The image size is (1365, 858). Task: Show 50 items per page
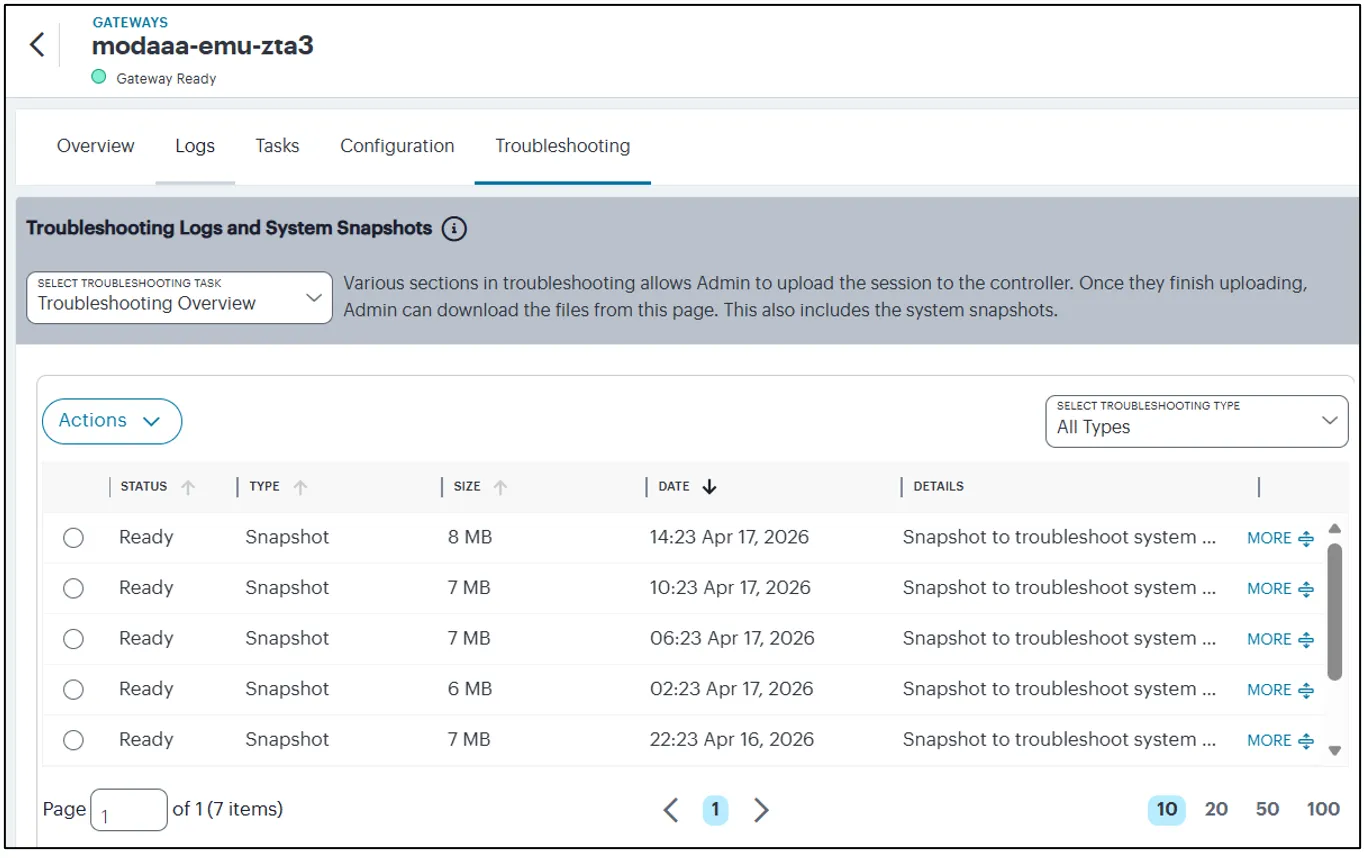tap(1267, 809)
